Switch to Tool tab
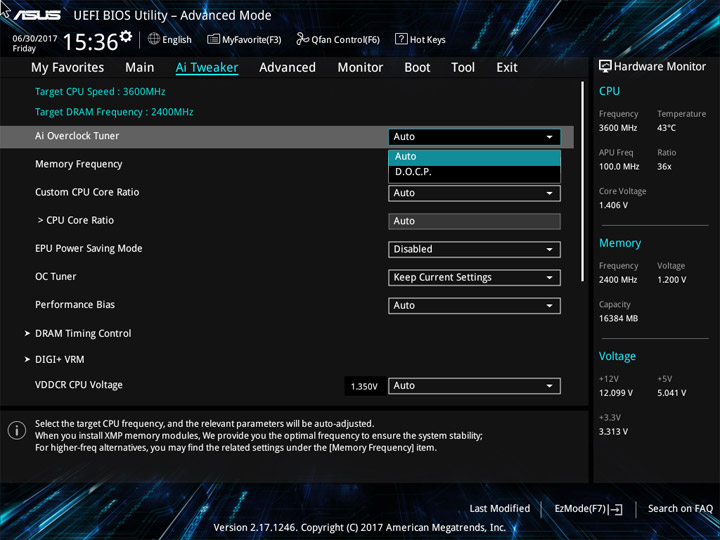The height and width of the screenshot is (540, 720). (x=463, y=68)
